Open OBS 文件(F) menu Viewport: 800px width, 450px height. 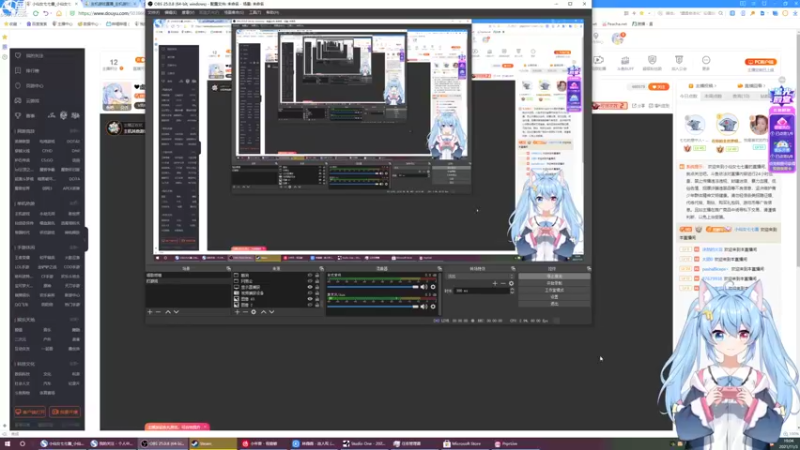pyautogui.click(x=153, y=12)
